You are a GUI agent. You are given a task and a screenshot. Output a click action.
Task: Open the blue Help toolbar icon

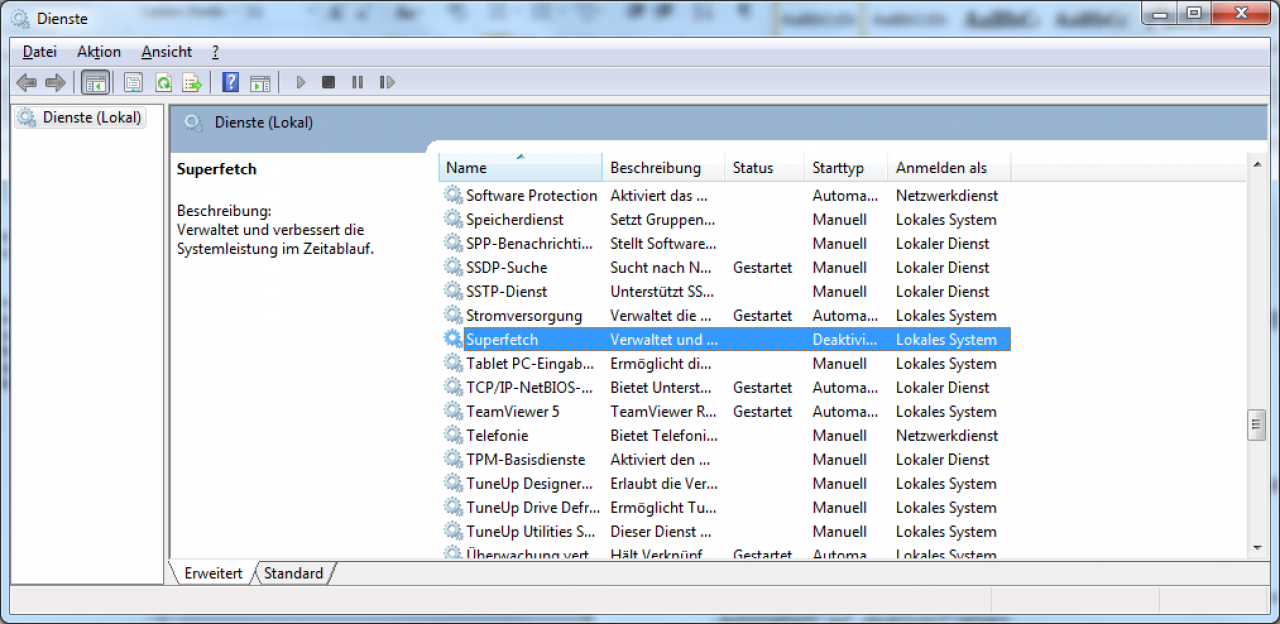pyautogui.click(x=231, y=82)
